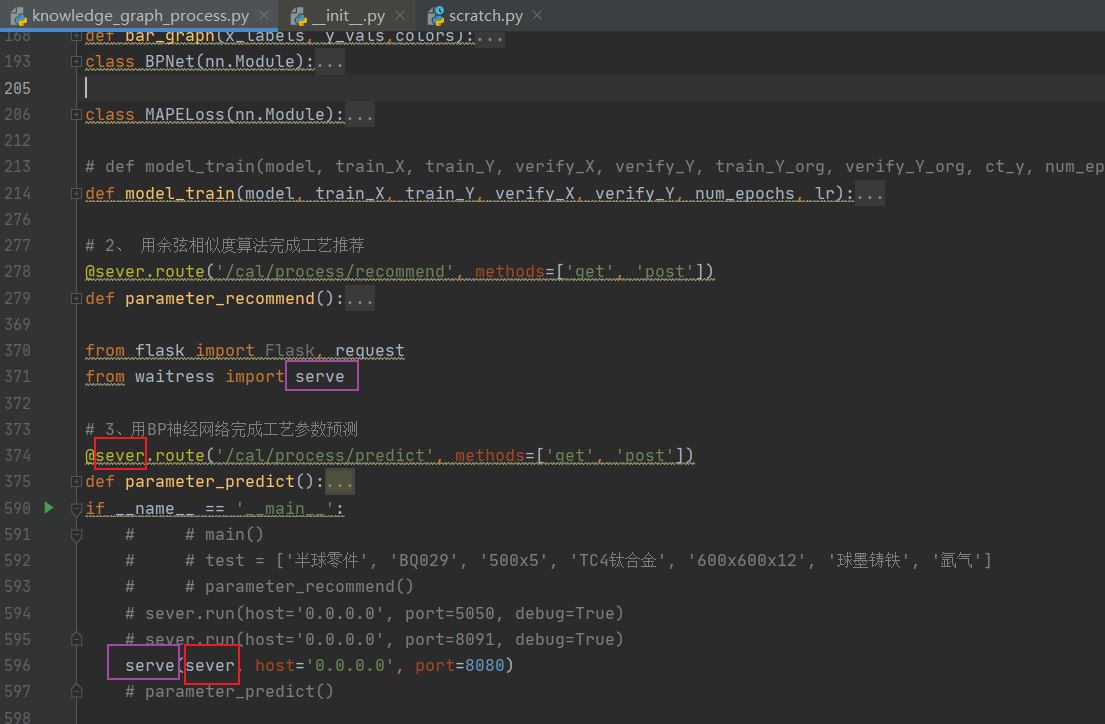Expand the folded parameter_predict function

point(75,481)
